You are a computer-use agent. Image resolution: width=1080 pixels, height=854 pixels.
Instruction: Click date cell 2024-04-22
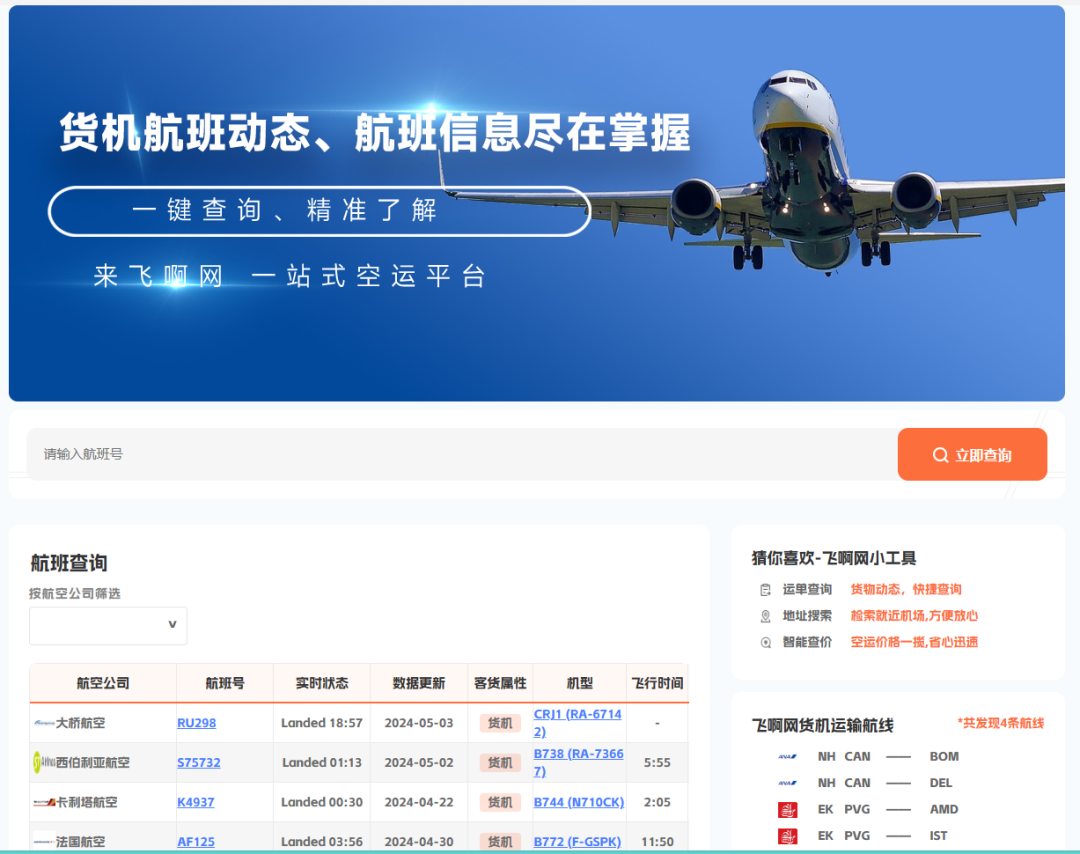(x=419, y=802)
